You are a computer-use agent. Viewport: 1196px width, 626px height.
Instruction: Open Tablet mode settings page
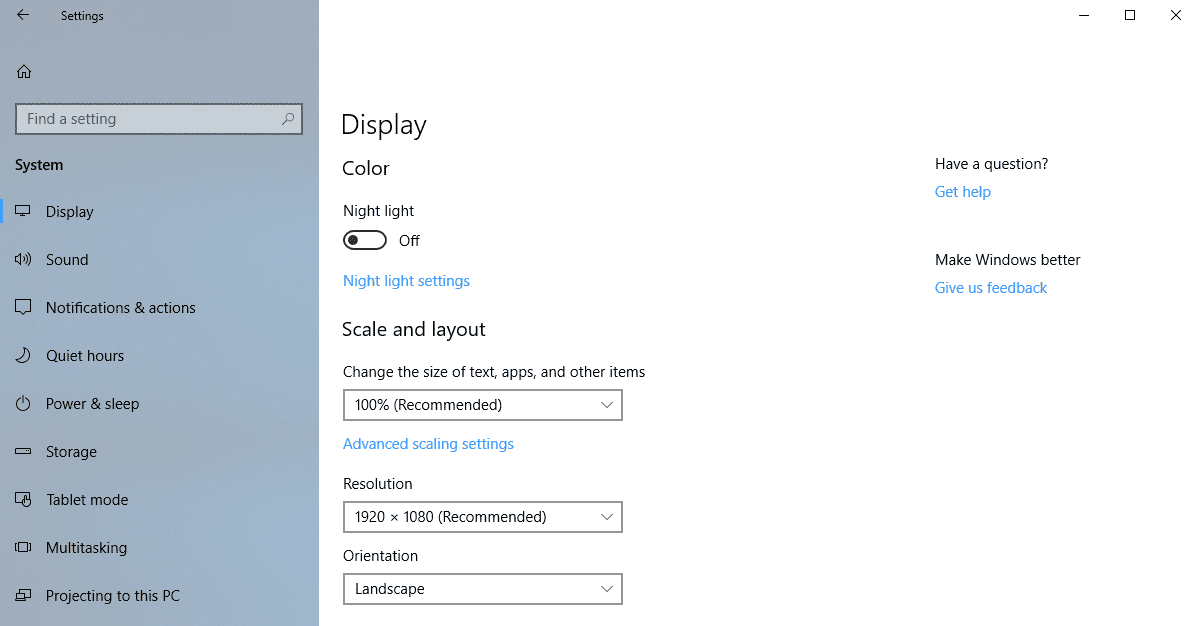coord(87,500)
